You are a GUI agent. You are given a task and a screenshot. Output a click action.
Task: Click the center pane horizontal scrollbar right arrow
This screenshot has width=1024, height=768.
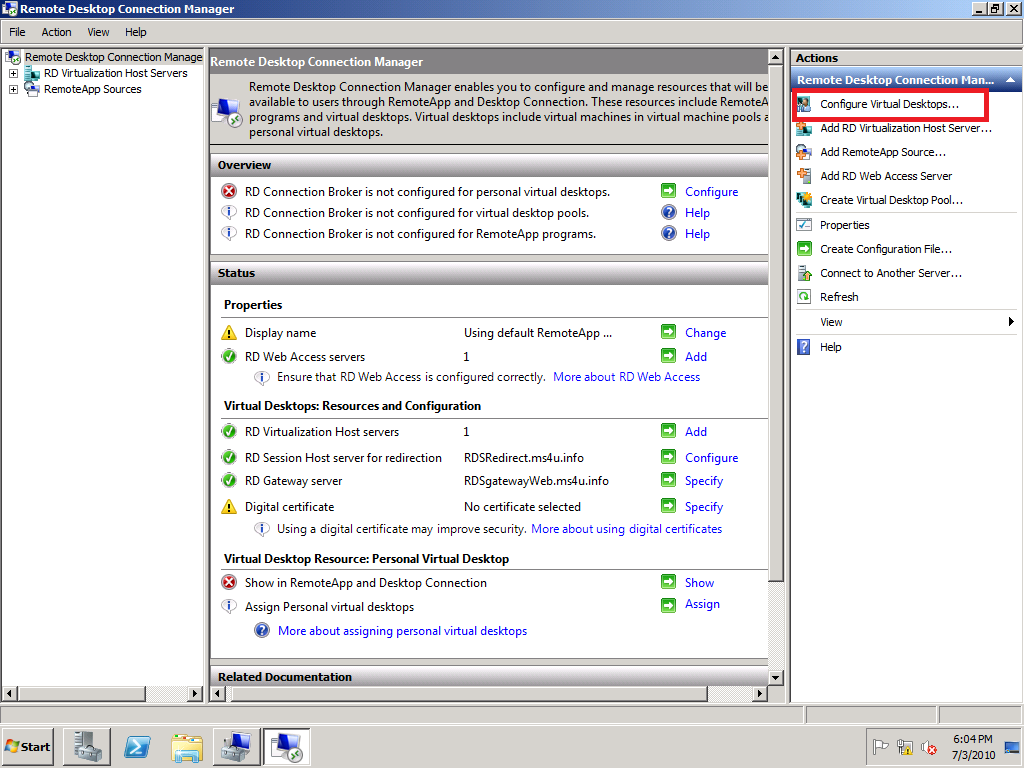[759, 694]
